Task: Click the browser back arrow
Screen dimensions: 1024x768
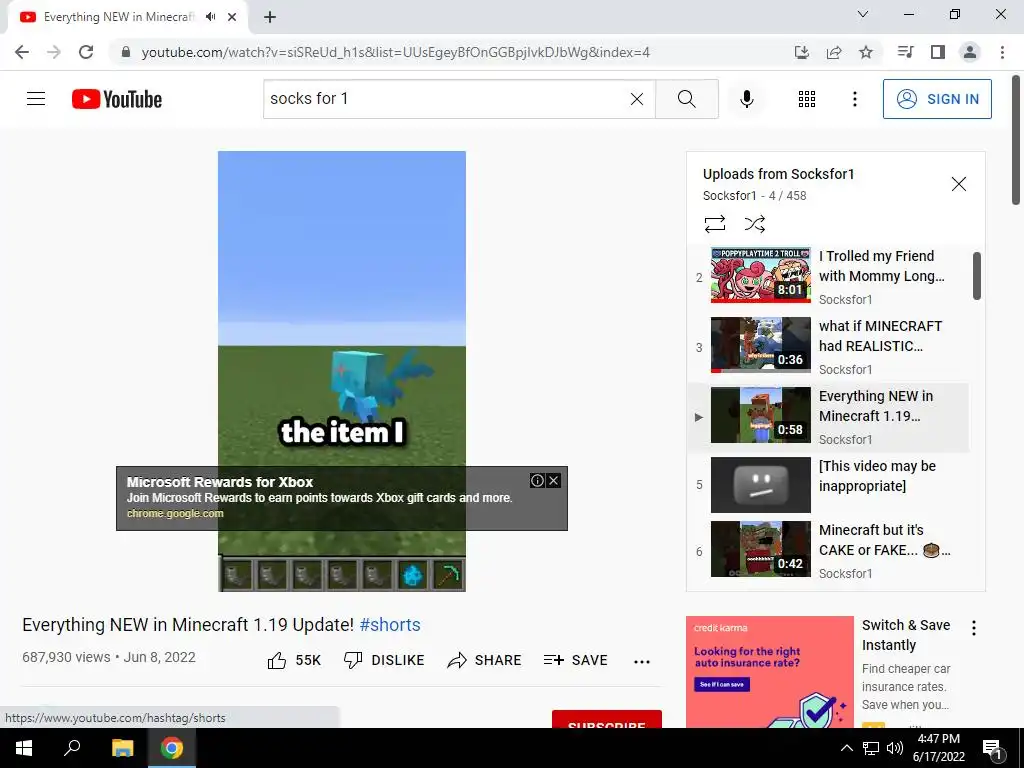Action: tap(22, 52)
